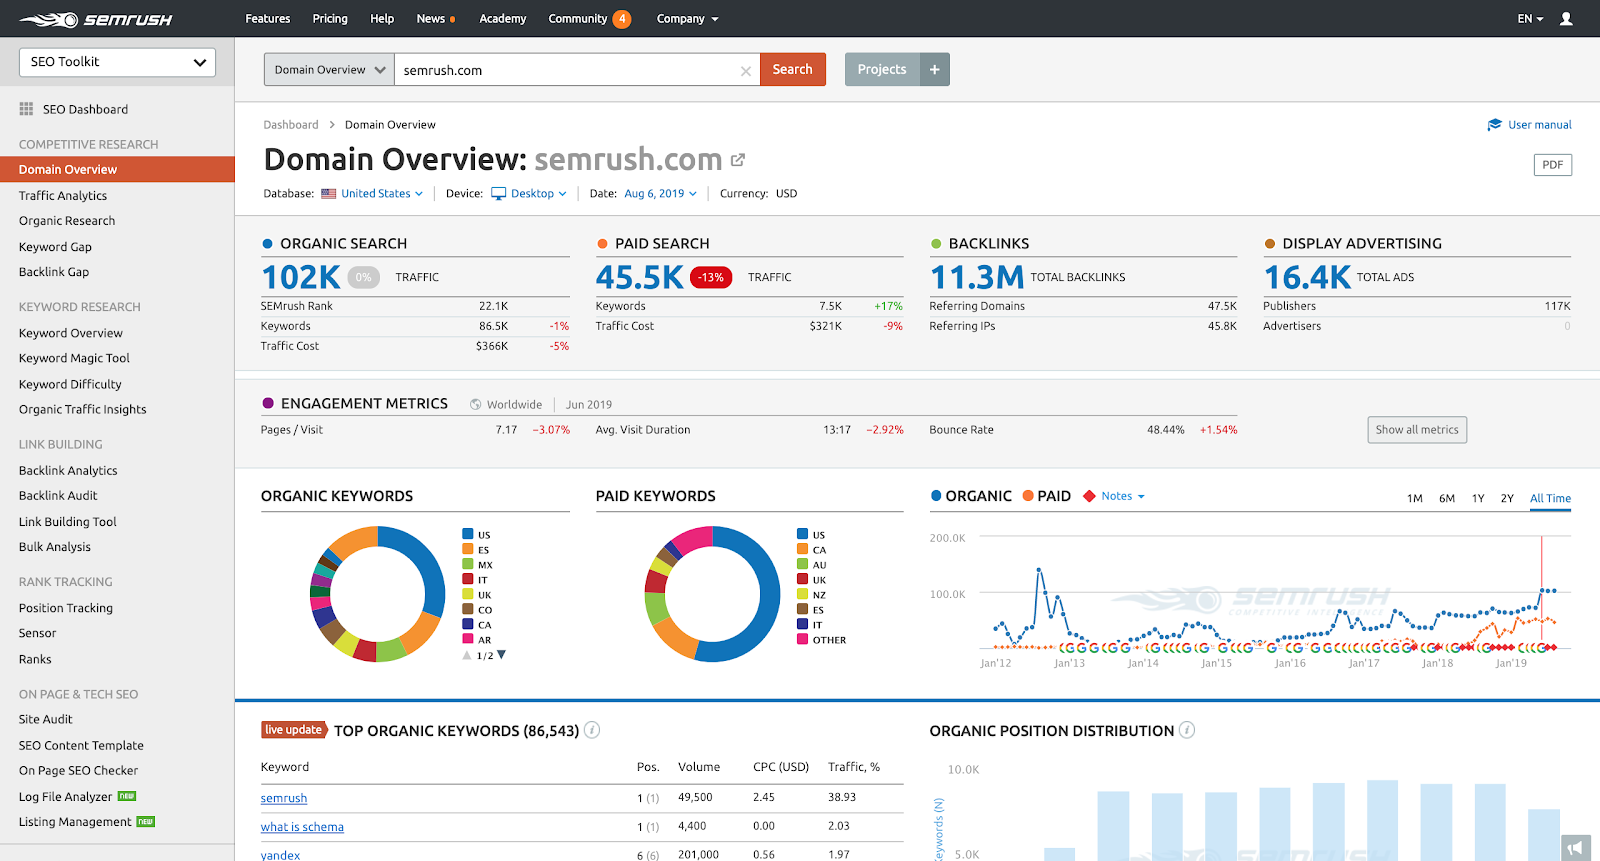Screen dimensions: 1600x861
Task: Open the Academy menu item
Action: coord(502,19)
